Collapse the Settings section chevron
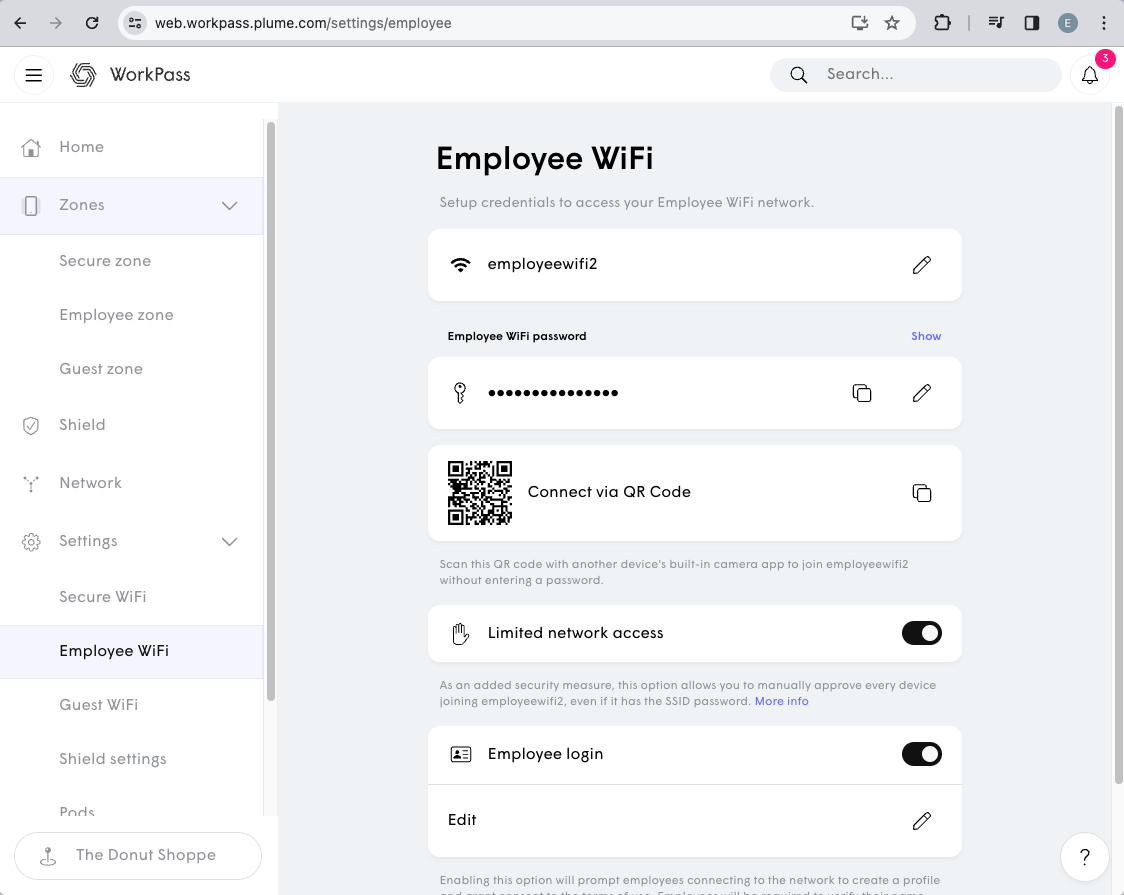 point(229,542)
